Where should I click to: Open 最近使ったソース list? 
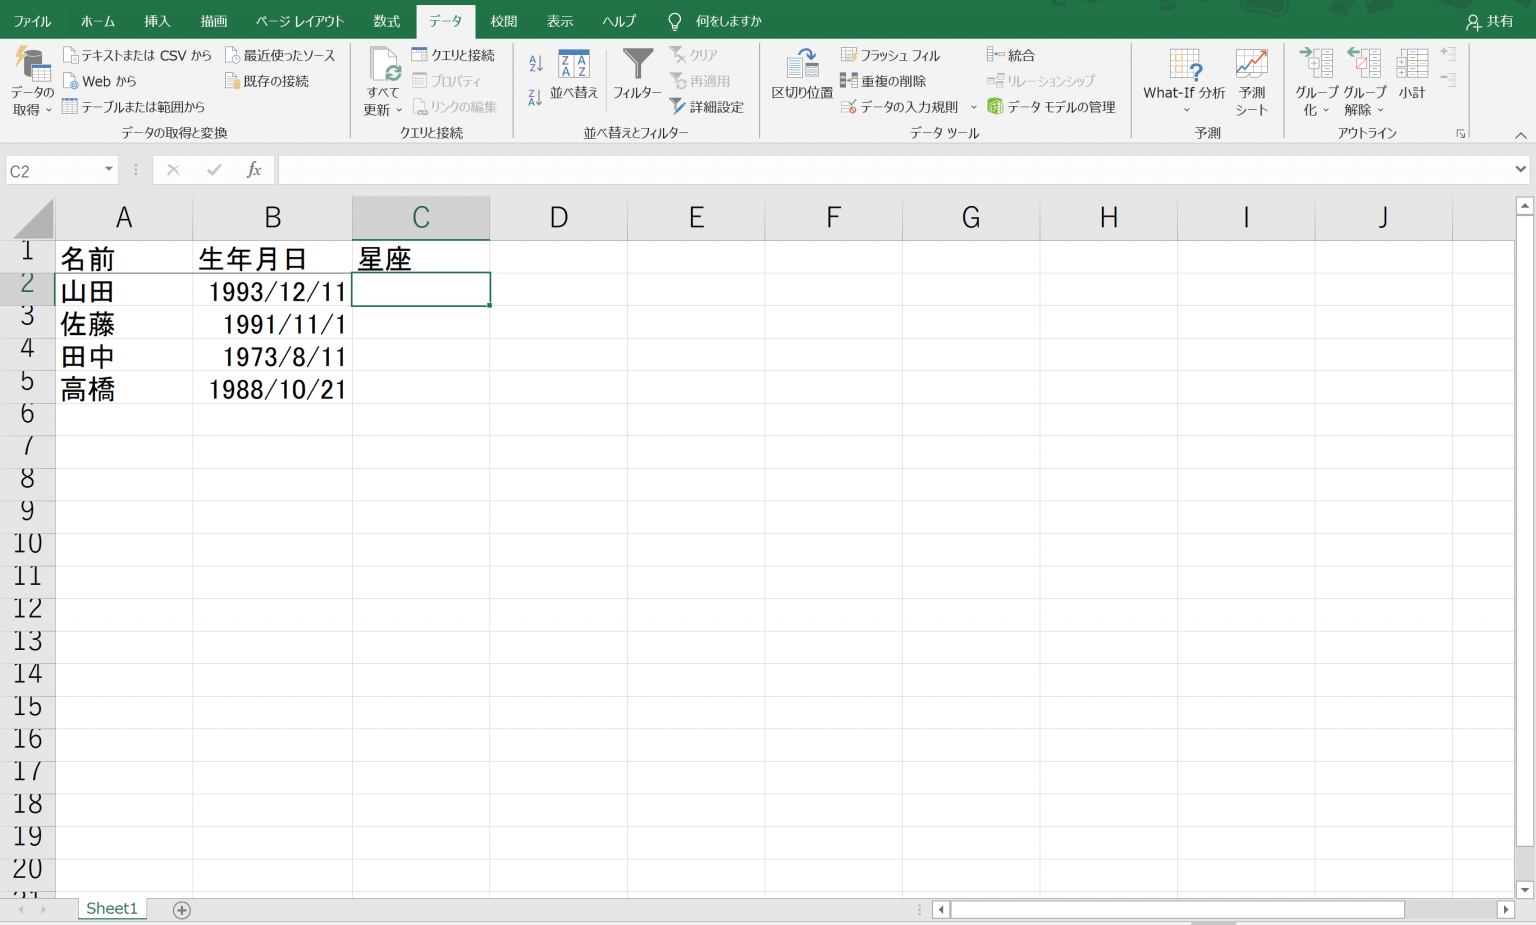280,55
